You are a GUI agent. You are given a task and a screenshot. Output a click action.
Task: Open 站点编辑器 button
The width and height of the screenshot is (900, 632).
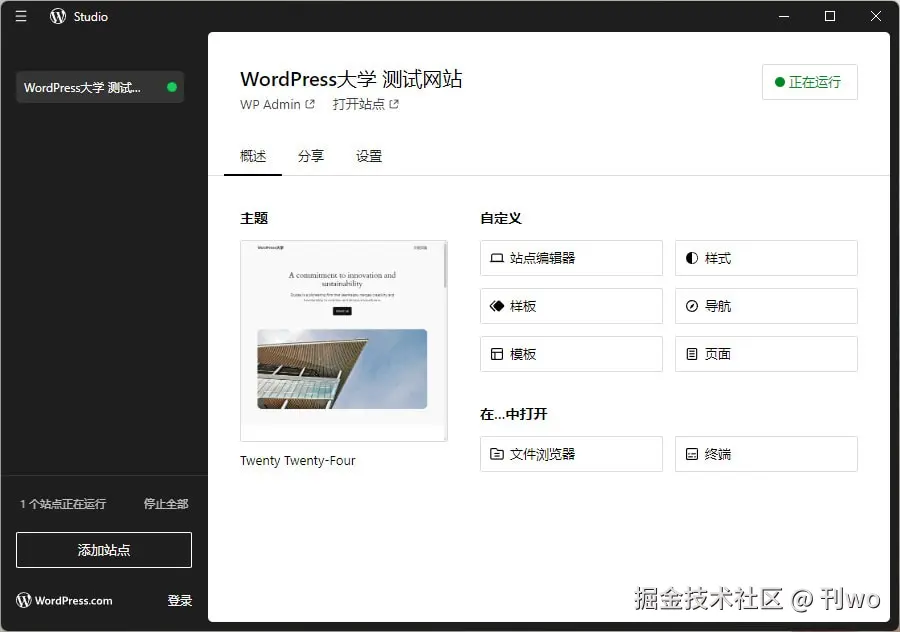[x=571, y=258]
